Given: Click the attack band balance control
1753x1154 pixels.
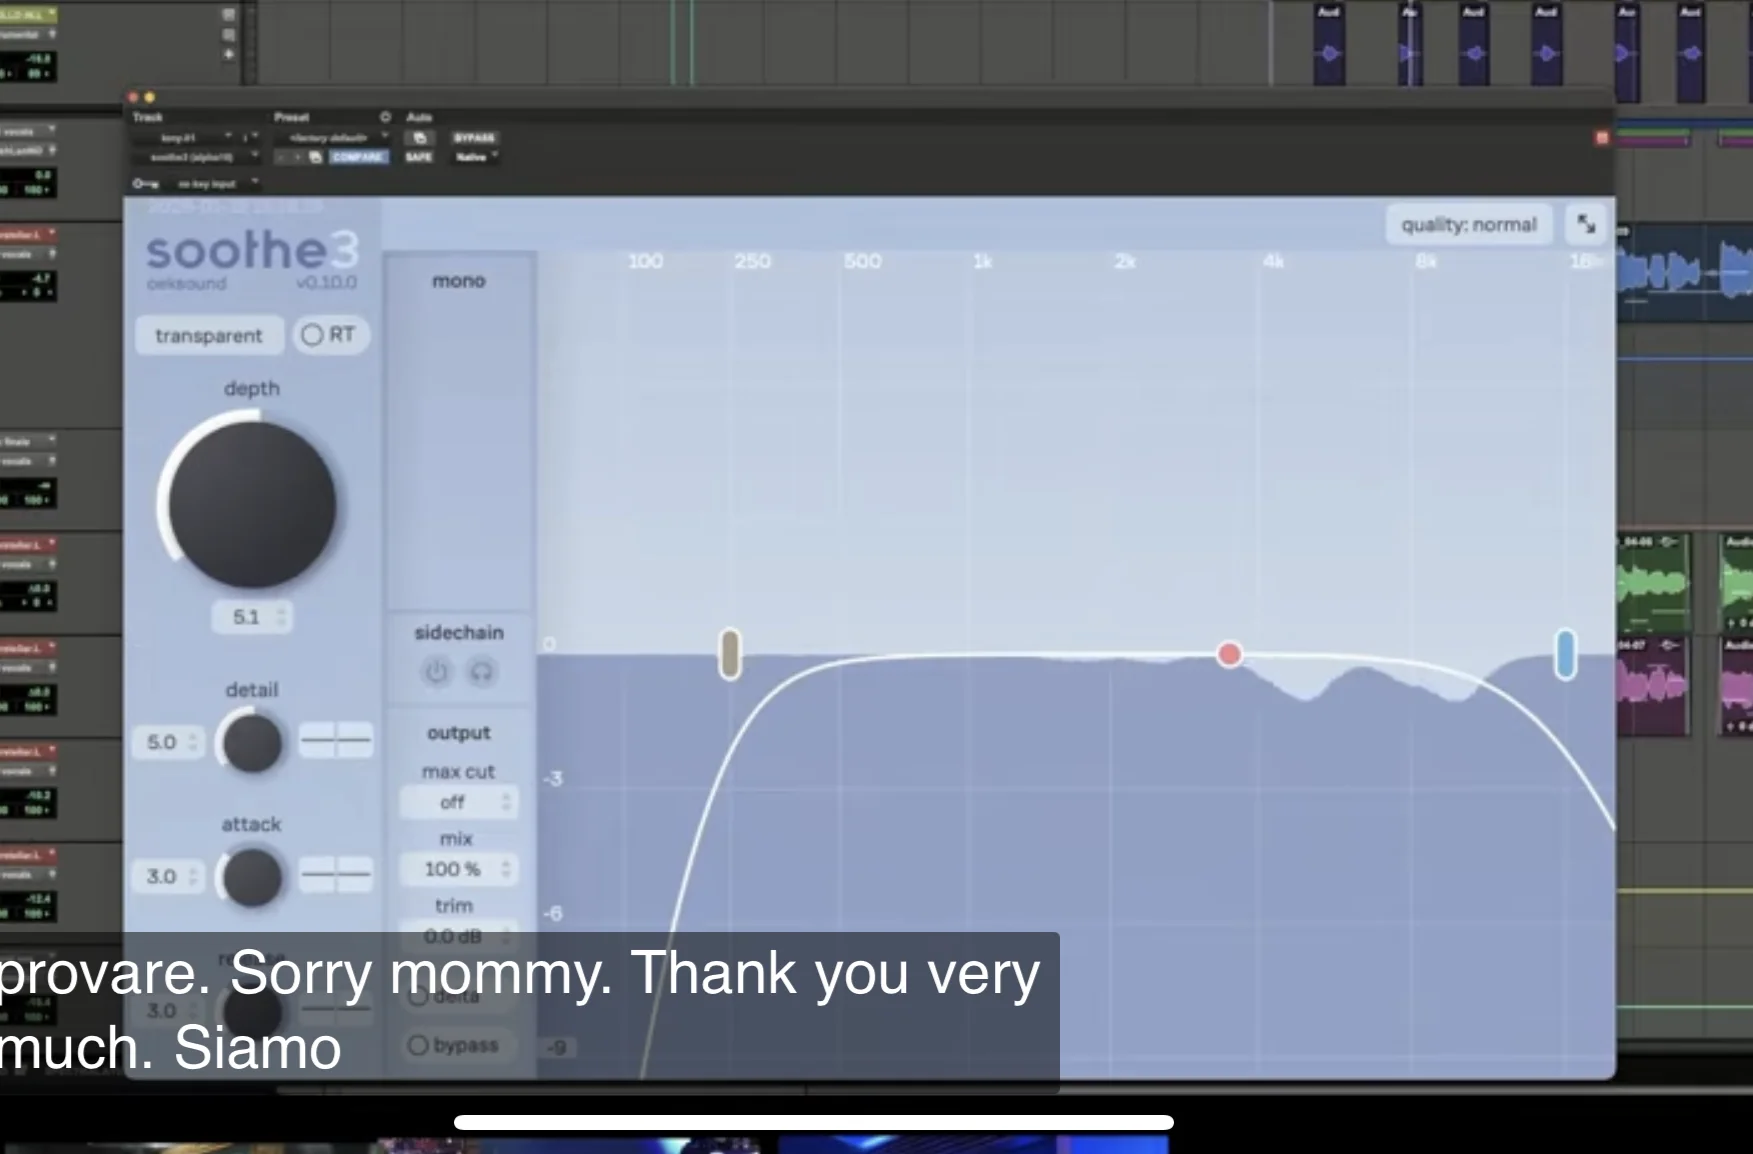Looking at the screenshot, I should 336,875.
